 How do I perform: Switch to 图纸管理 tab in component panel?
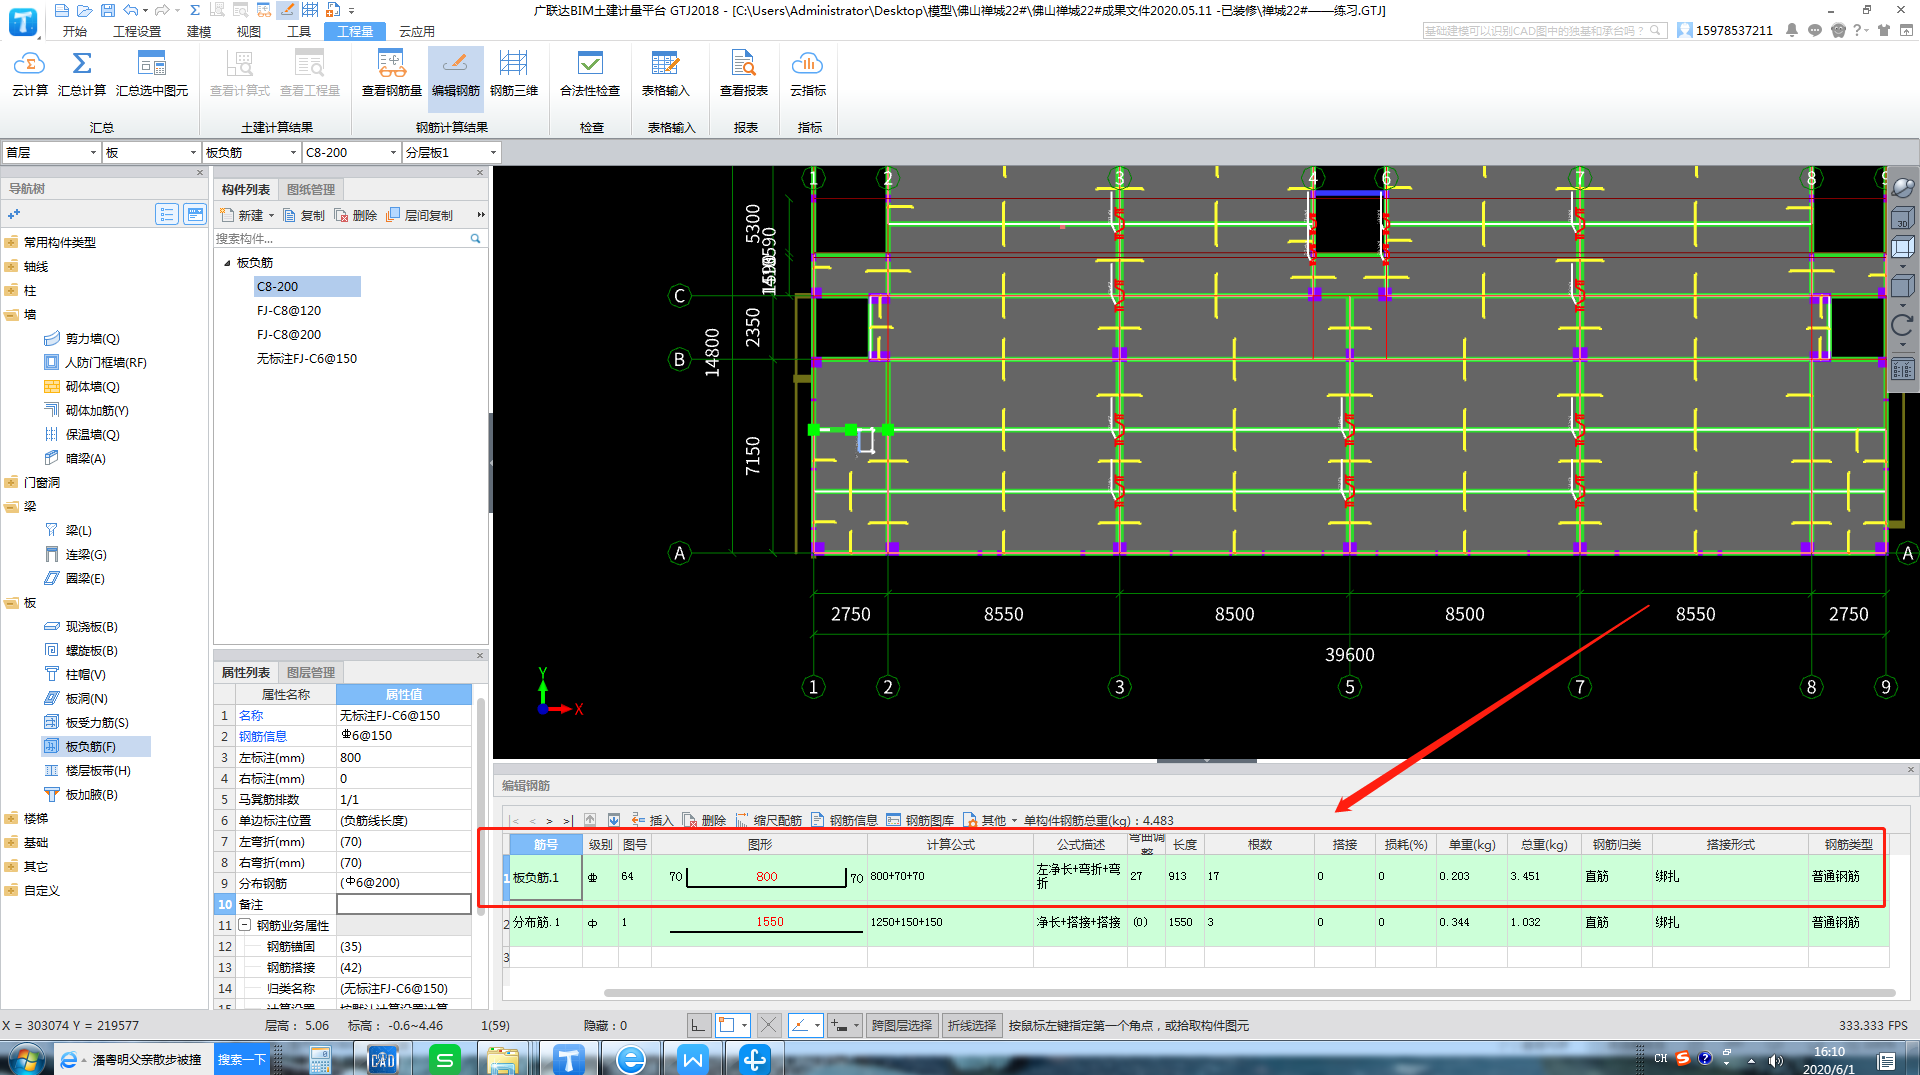311,189
